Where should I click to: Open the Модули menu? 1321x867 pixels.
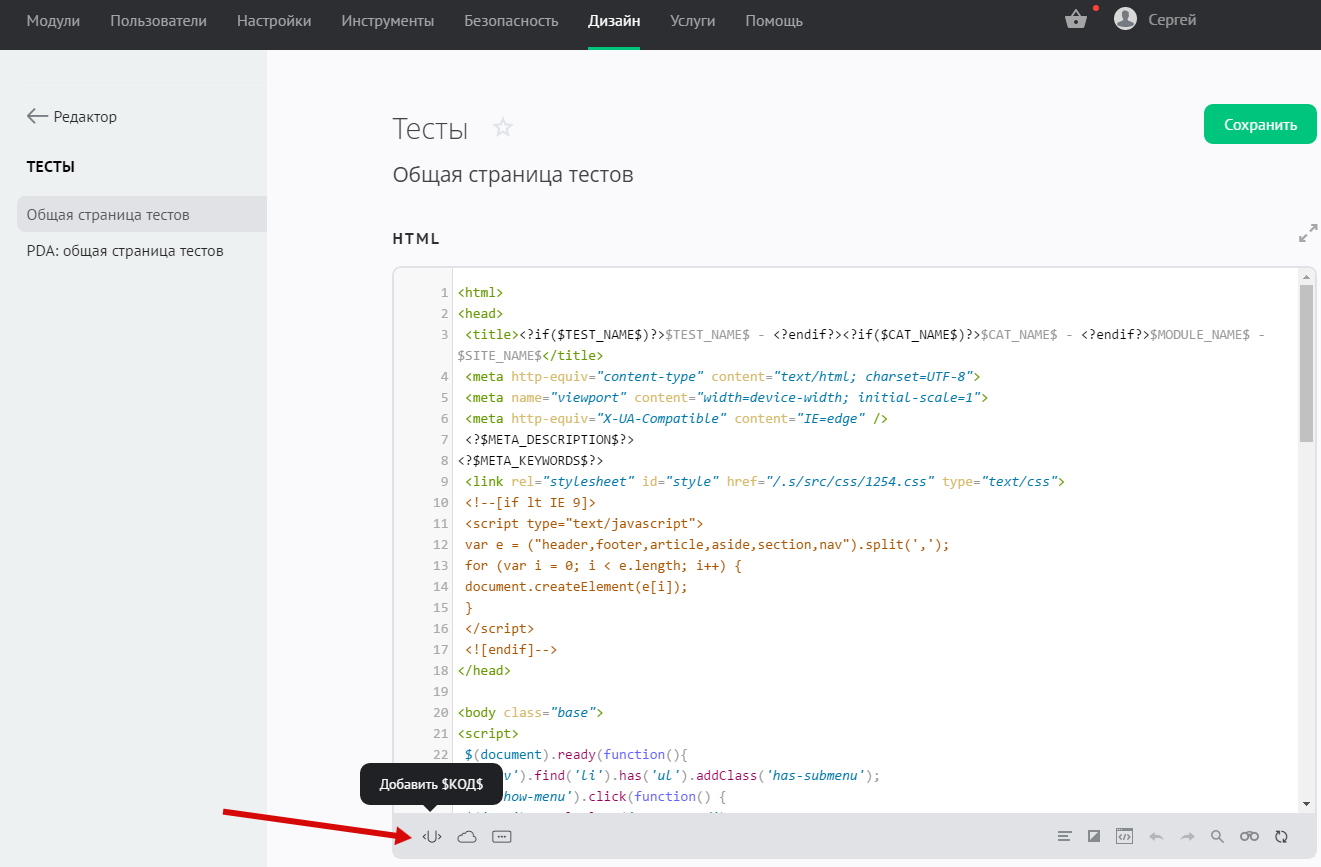pos(53,21)
